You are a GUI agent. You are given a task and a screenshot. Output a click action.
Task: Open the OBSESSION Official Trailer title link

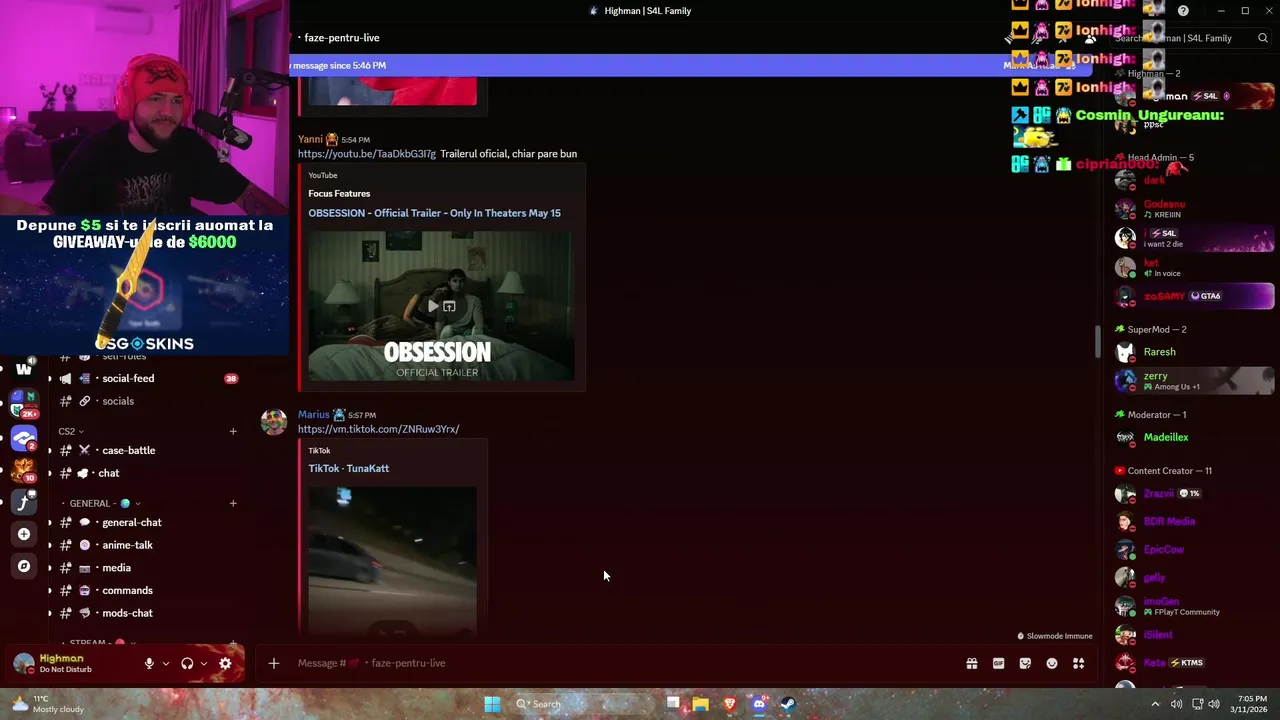coord(434,213)
